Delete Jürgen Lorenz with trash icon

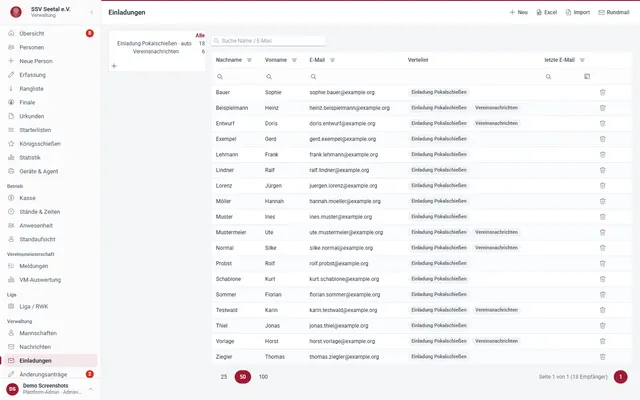[x=602, y=185]
